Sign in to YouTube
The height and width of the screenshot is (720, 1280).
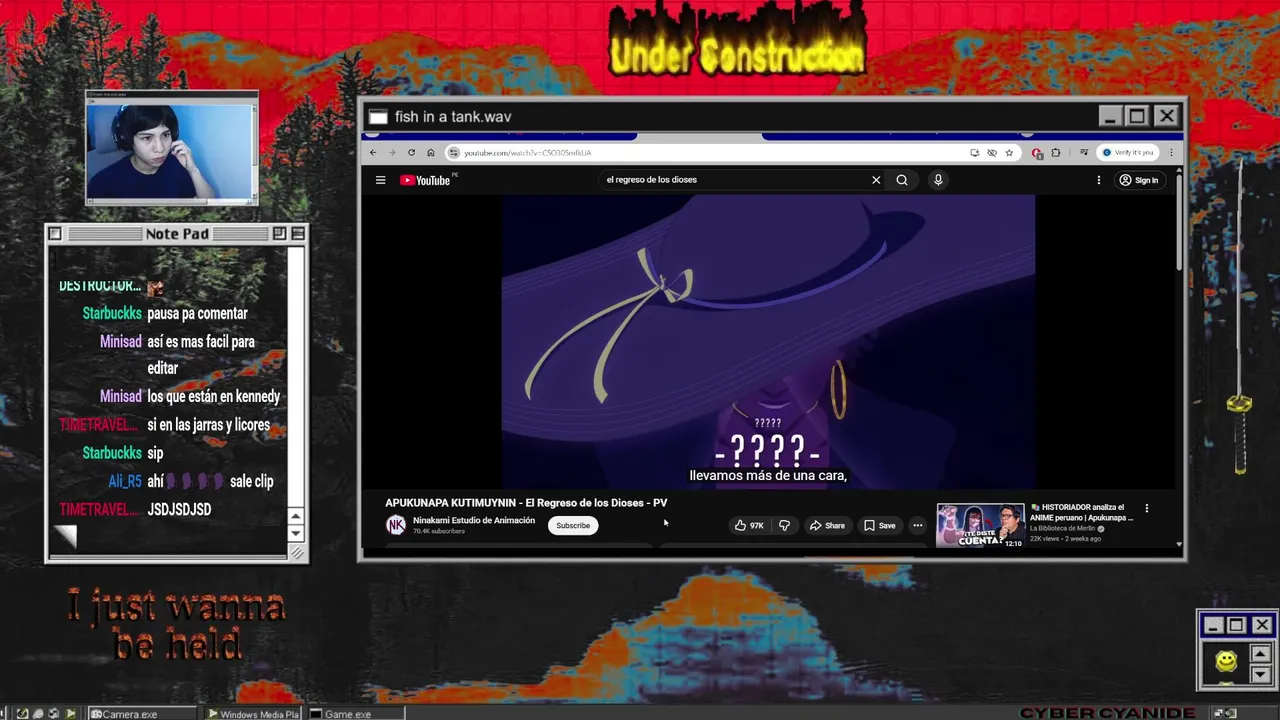click(1139, 180)
